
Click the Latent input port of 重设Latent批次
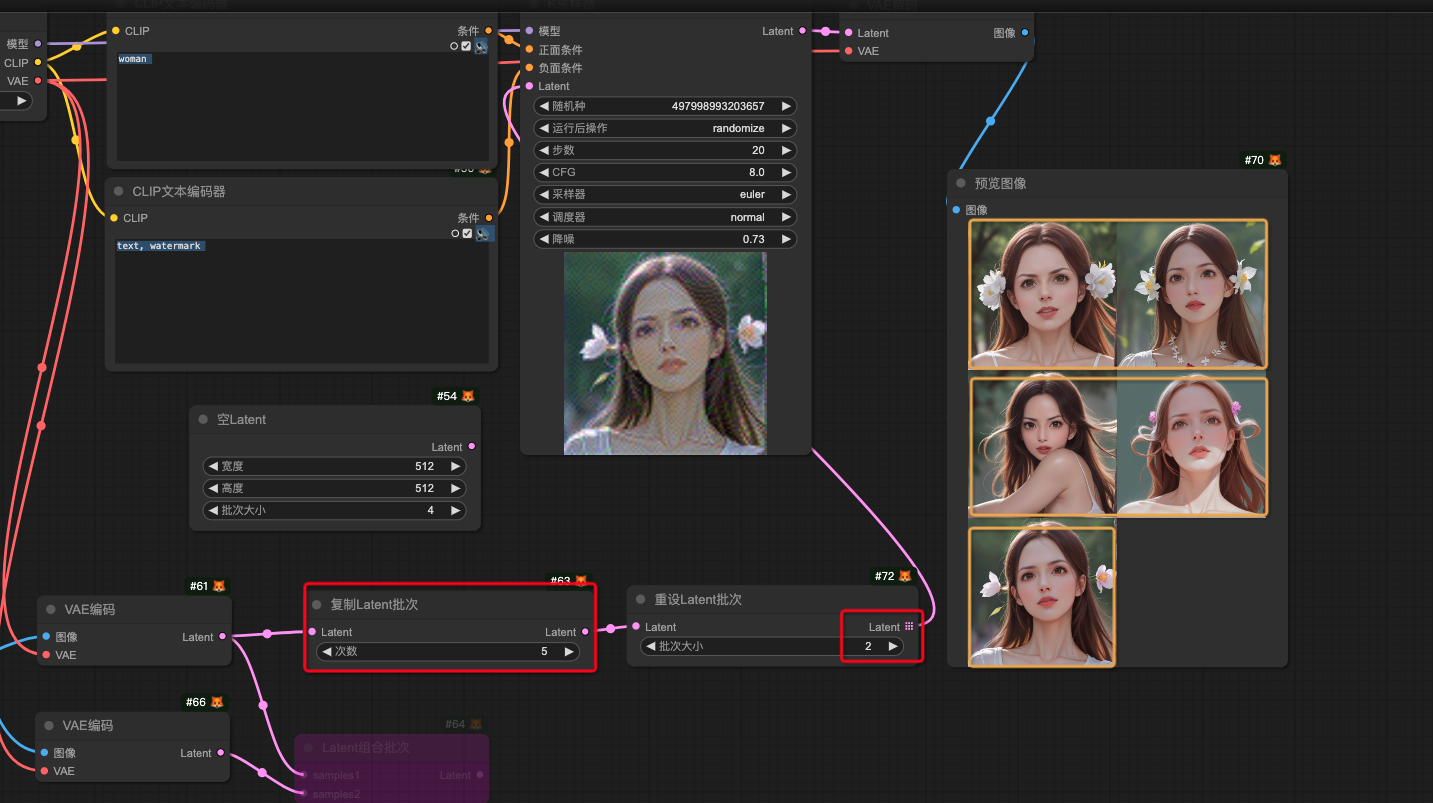[x=637, y=627]
